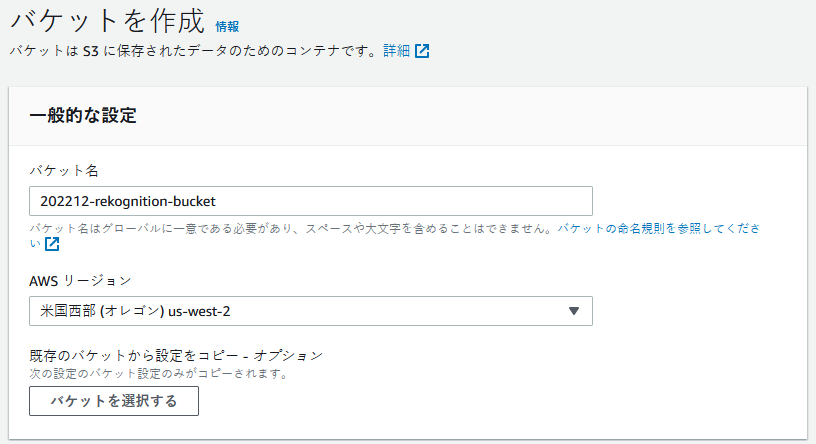Image resolution: width=816 pixels, height=444 pixels.
Task: Click the external-link icon next to 詳細
Action: [422, 51]
